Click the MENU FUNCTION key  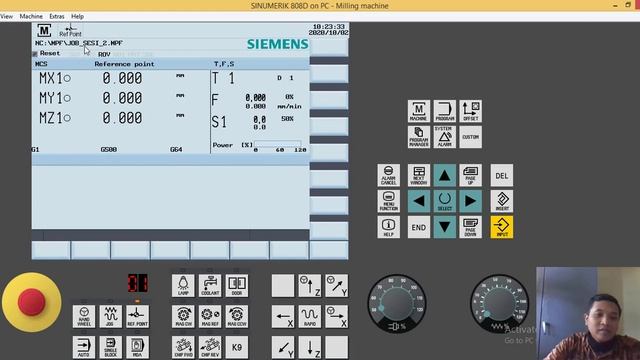tap(389, 201)
